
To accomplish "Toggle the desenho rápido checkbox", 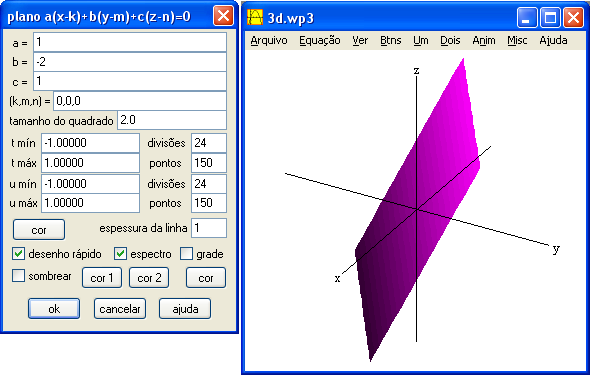I will coord(18,254).
